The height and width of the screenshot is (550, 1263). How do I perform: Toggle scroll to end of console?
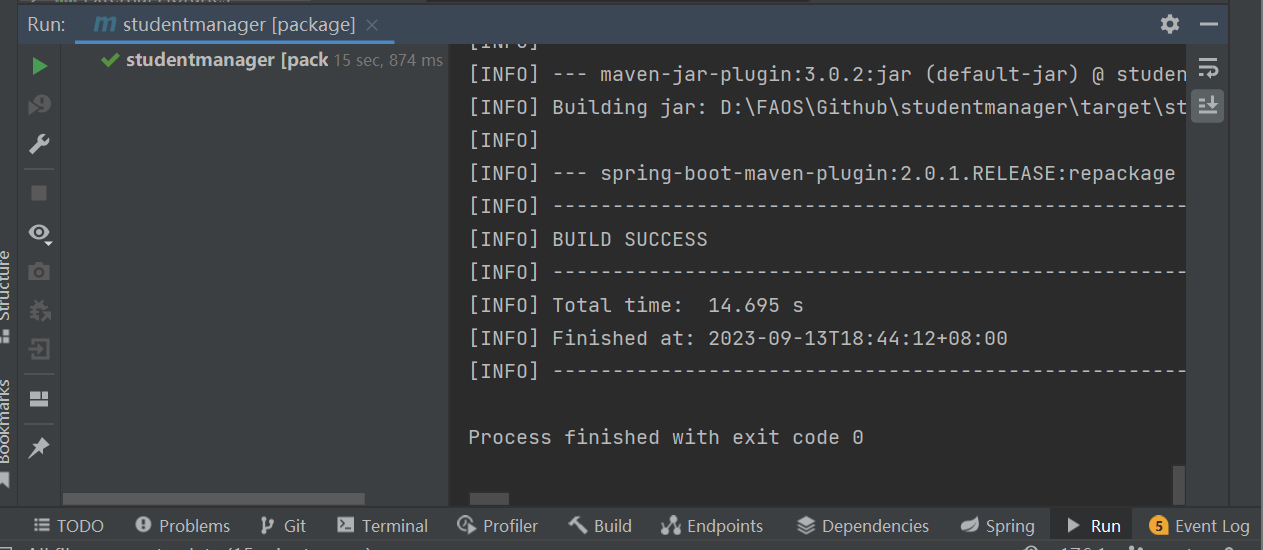(x=1208, y=106)
